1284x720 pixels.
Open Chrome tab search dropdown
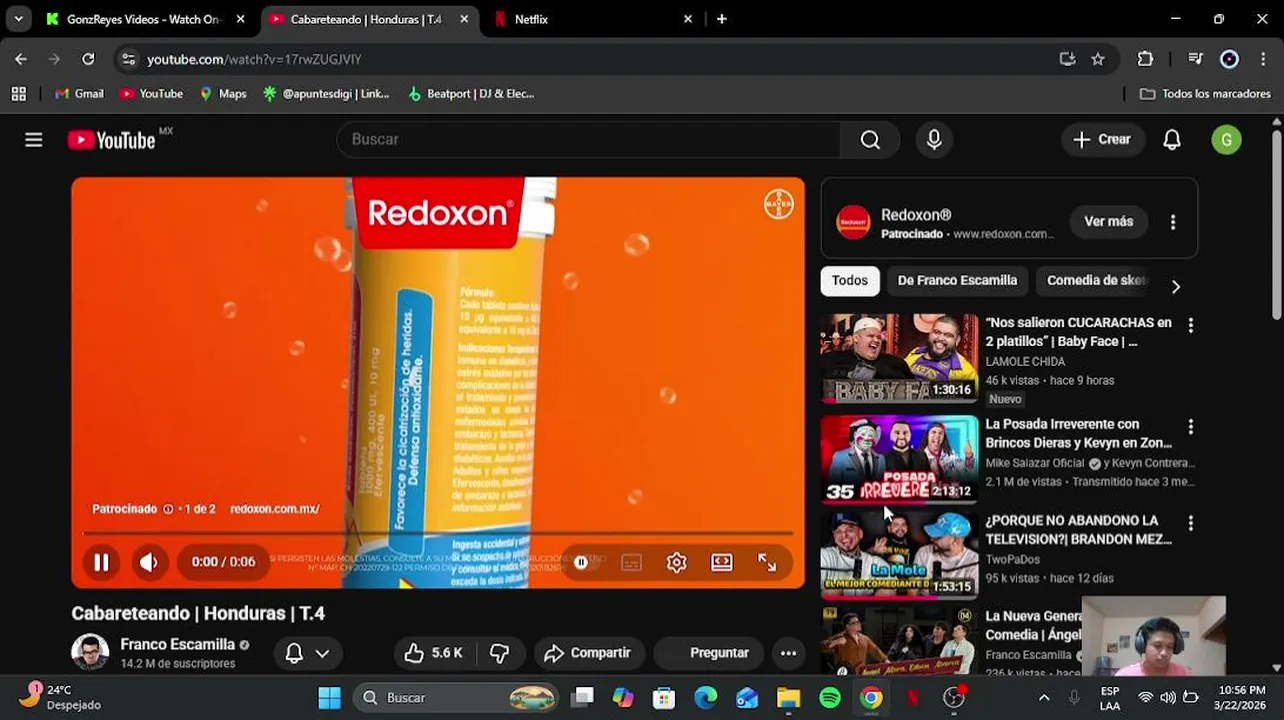coord(18,19)
